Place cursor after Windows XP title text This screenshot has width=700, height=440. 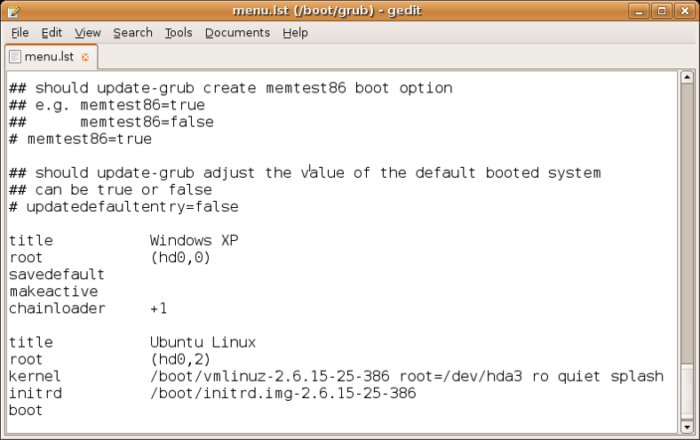239,241
